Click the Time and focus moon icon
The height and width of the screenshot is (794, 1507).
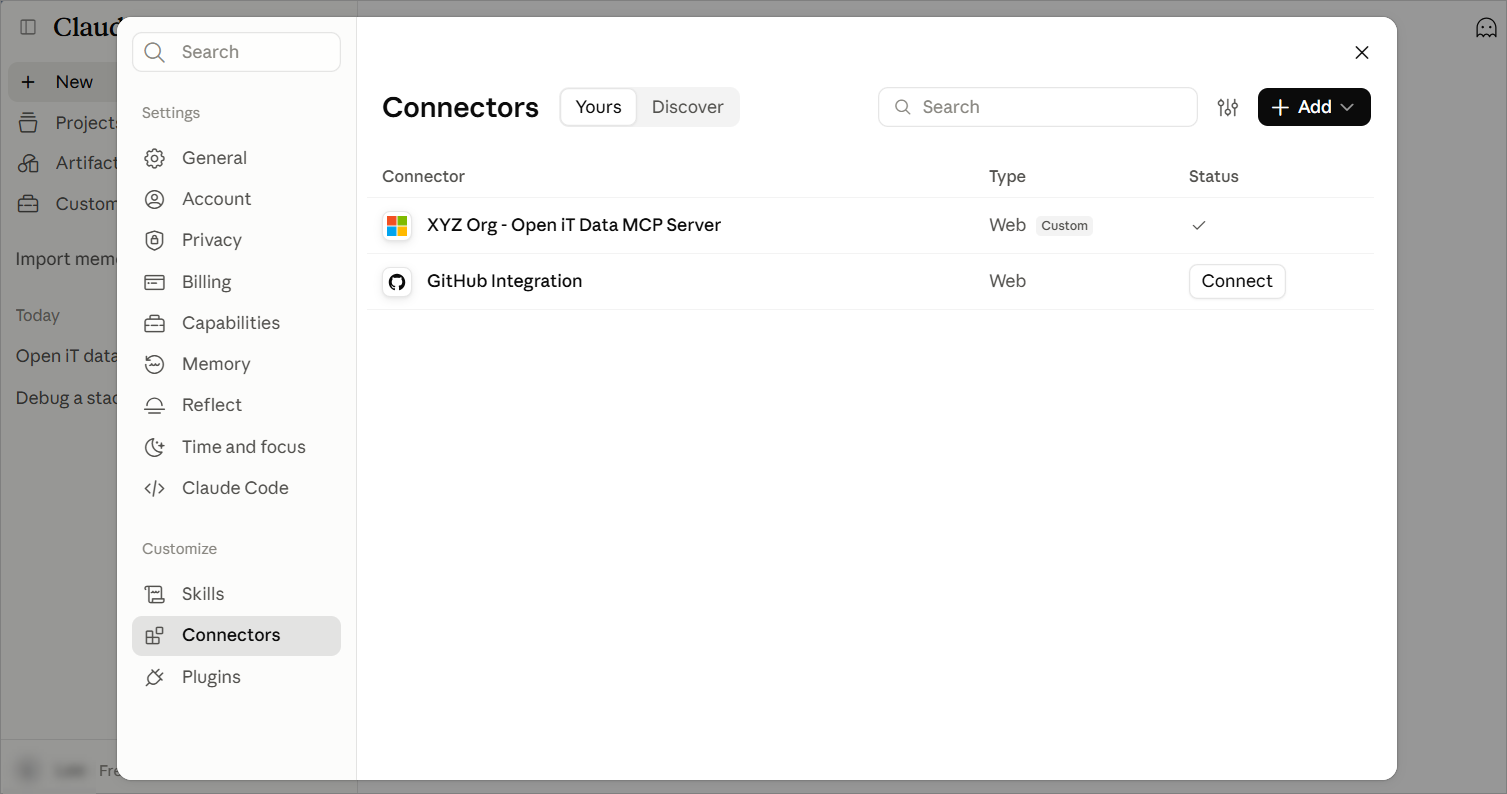coord(154,447)
